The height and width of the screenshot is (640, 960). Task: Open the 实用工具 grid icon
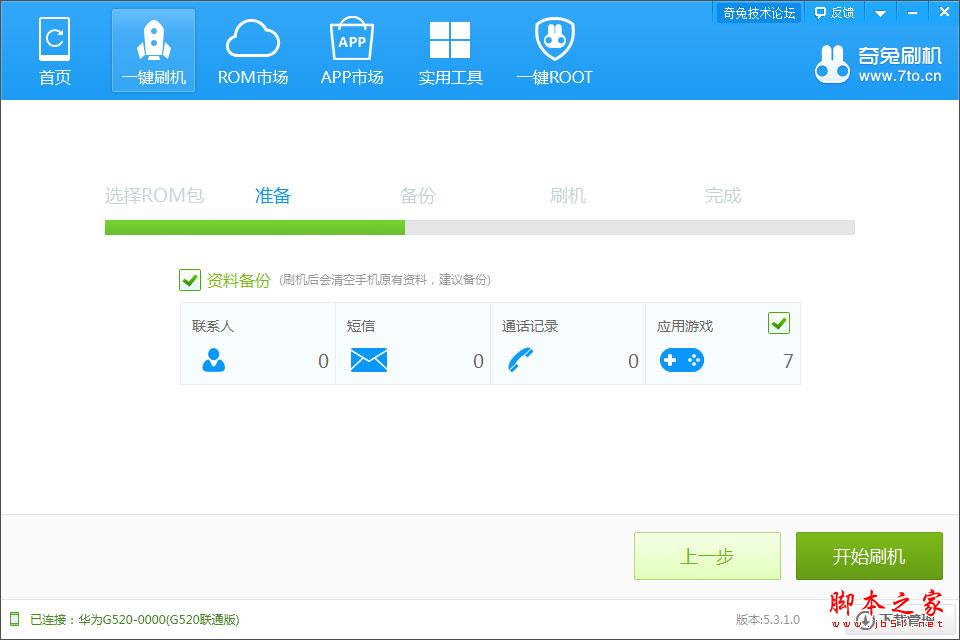click(450, 40)
